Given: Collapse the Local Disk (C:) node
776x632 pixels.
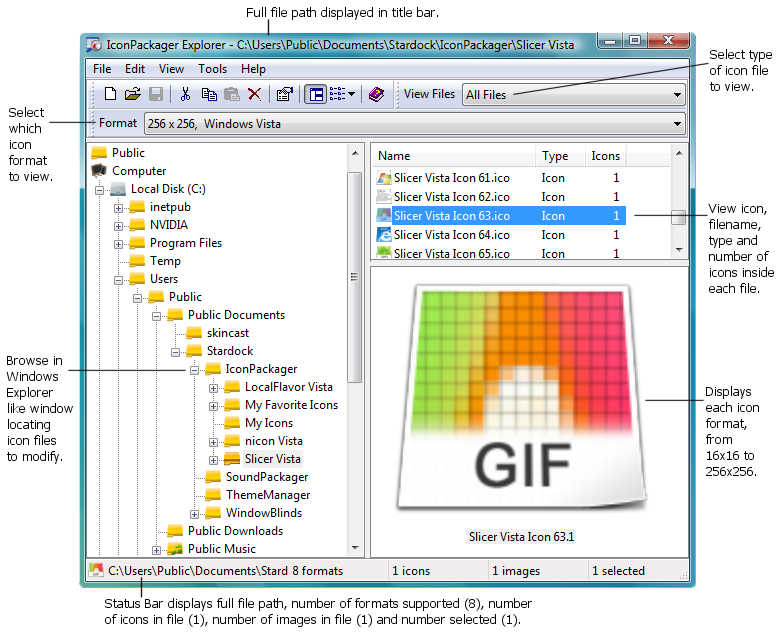Looking at the screenshot, I should 99,190.
